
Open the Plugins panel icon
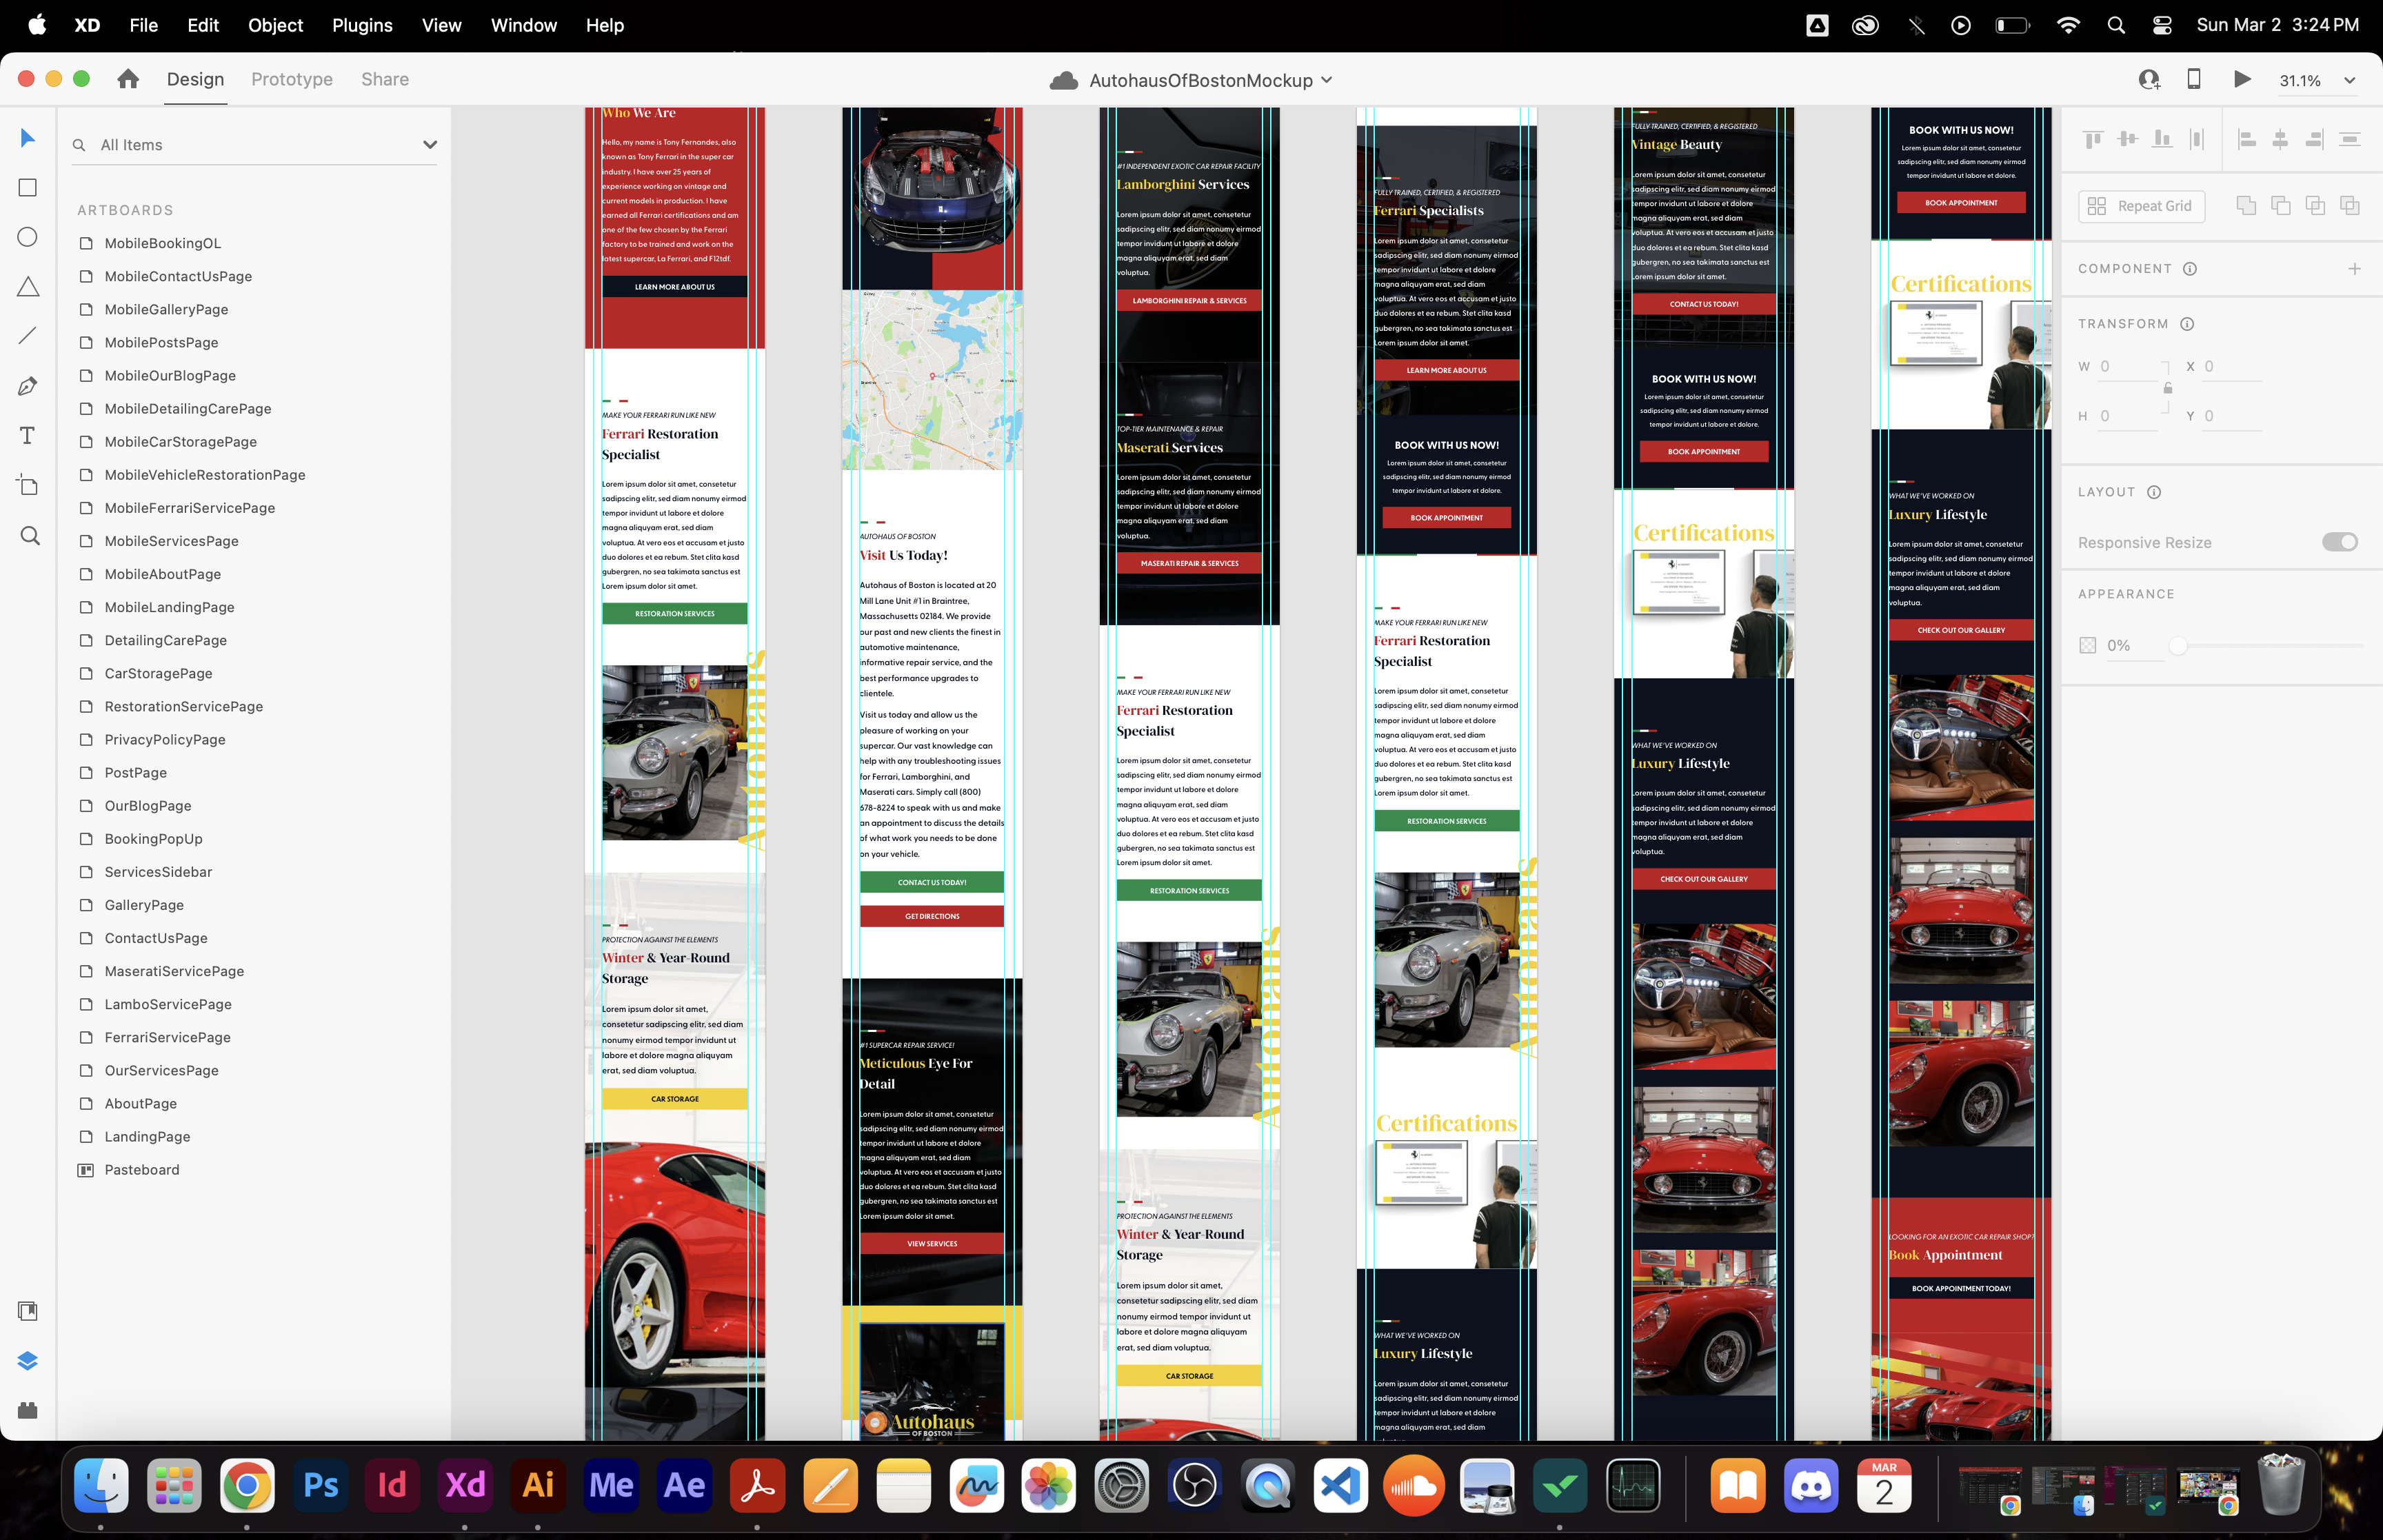(28, 1410)
